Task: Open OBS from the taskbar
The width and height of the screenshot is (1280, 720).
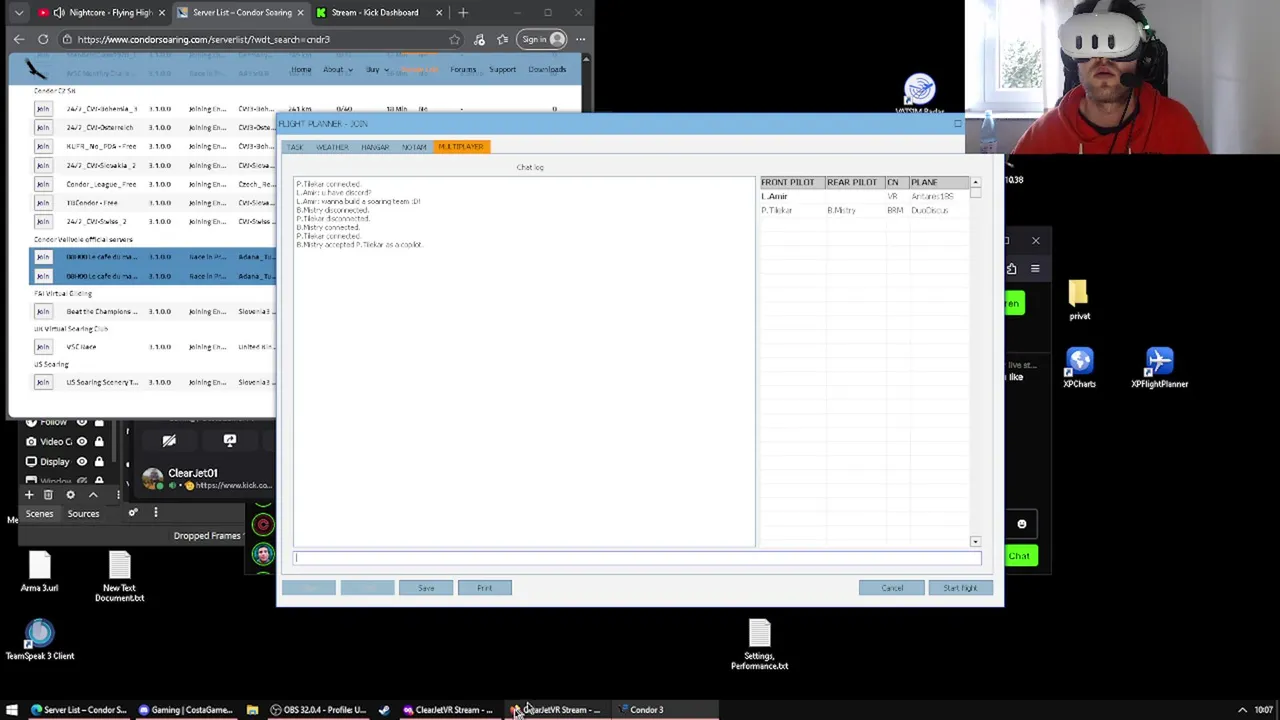Action: click(x=317, y=710)
